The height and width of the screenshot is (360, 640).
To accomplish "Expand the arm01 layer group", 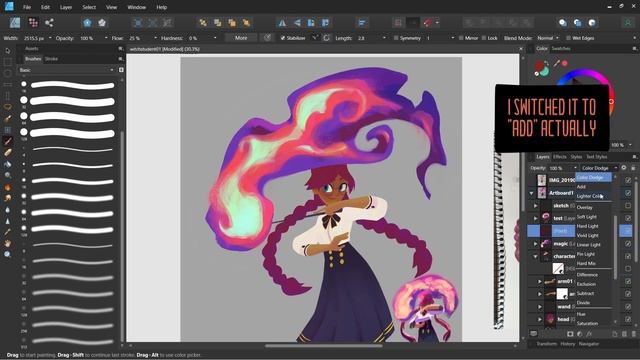I will pyautogui.click(x=540, y=281).
